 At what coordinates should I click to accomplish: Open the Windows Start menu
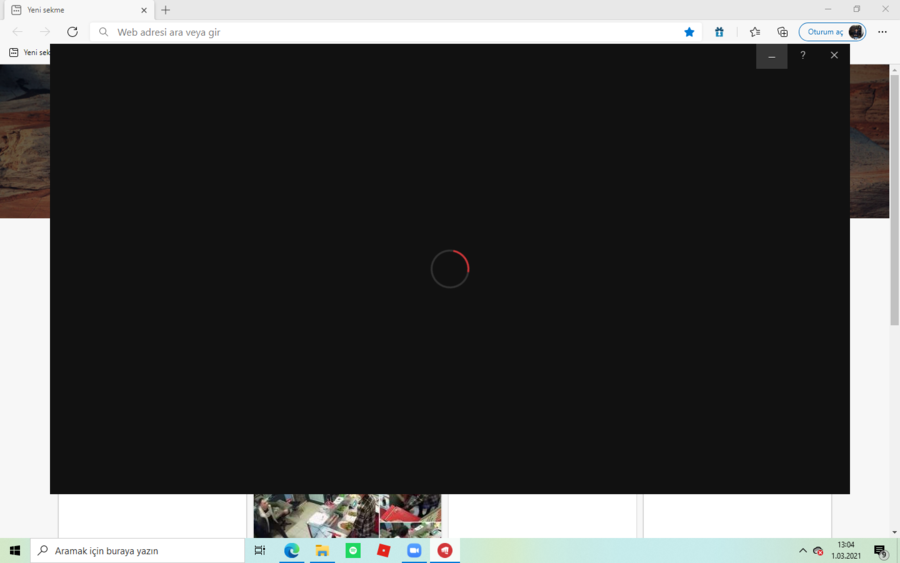(x=15, y=550)
